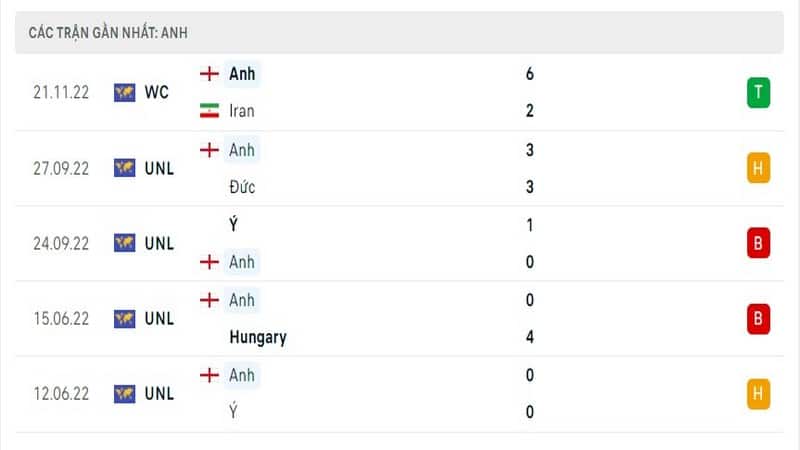Image resolution: width=800 pixels, height=450 pixels.
Task: Click the UNL competition icon on 27.09.22
Action: (124, 168)
